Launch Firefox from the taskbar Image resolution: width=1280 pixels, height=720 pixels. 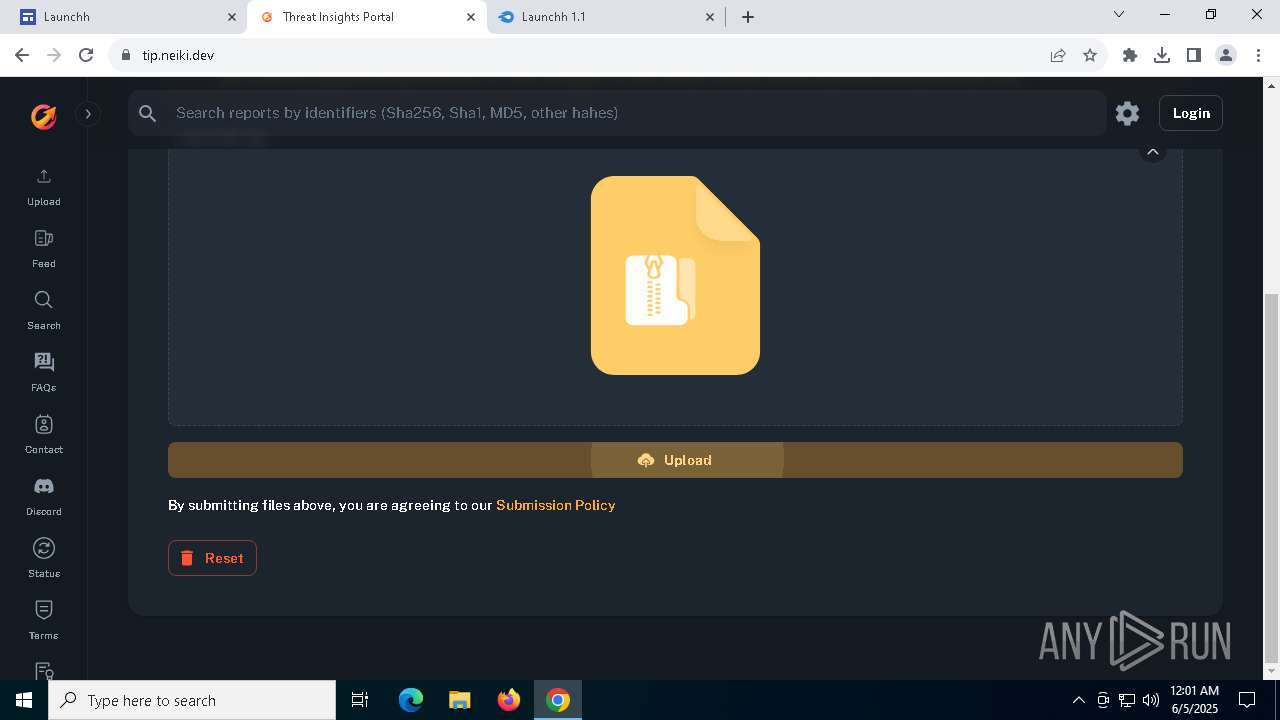tap(509, 700)
